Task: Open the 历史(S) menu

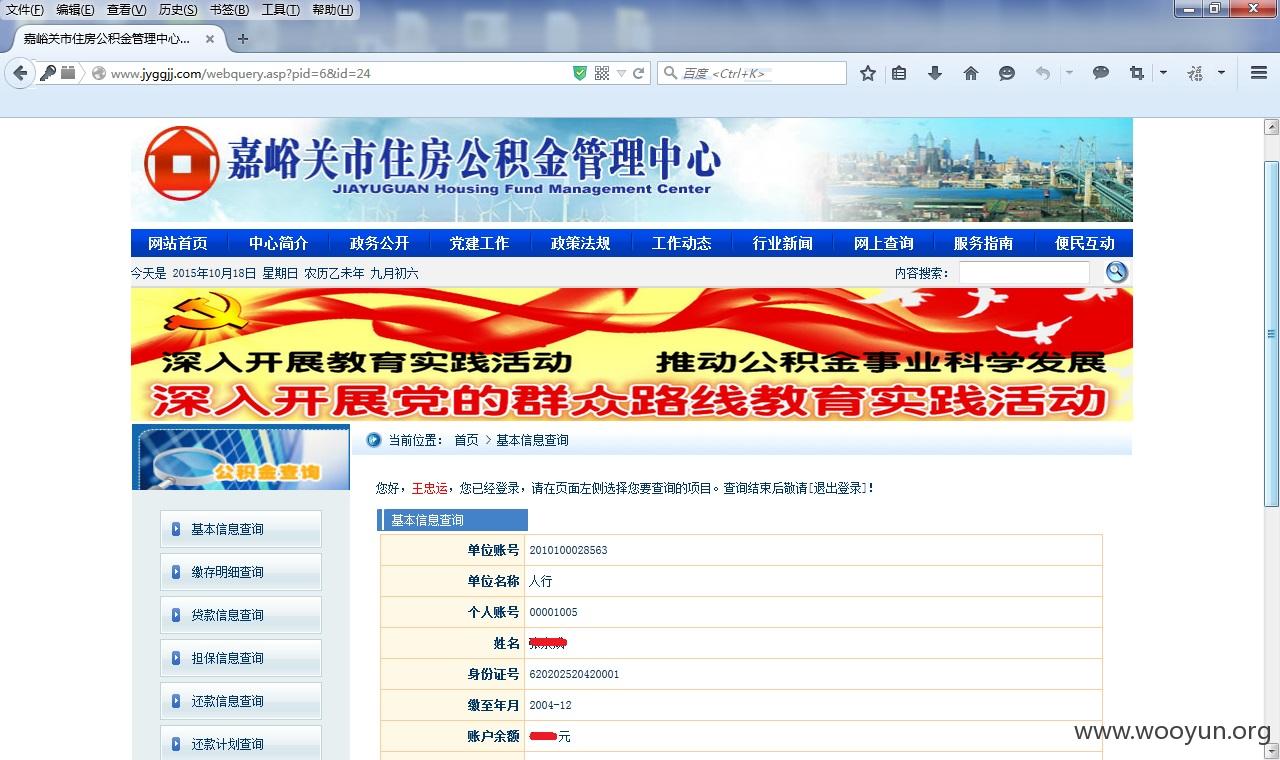Action: [x=178, y=10]
